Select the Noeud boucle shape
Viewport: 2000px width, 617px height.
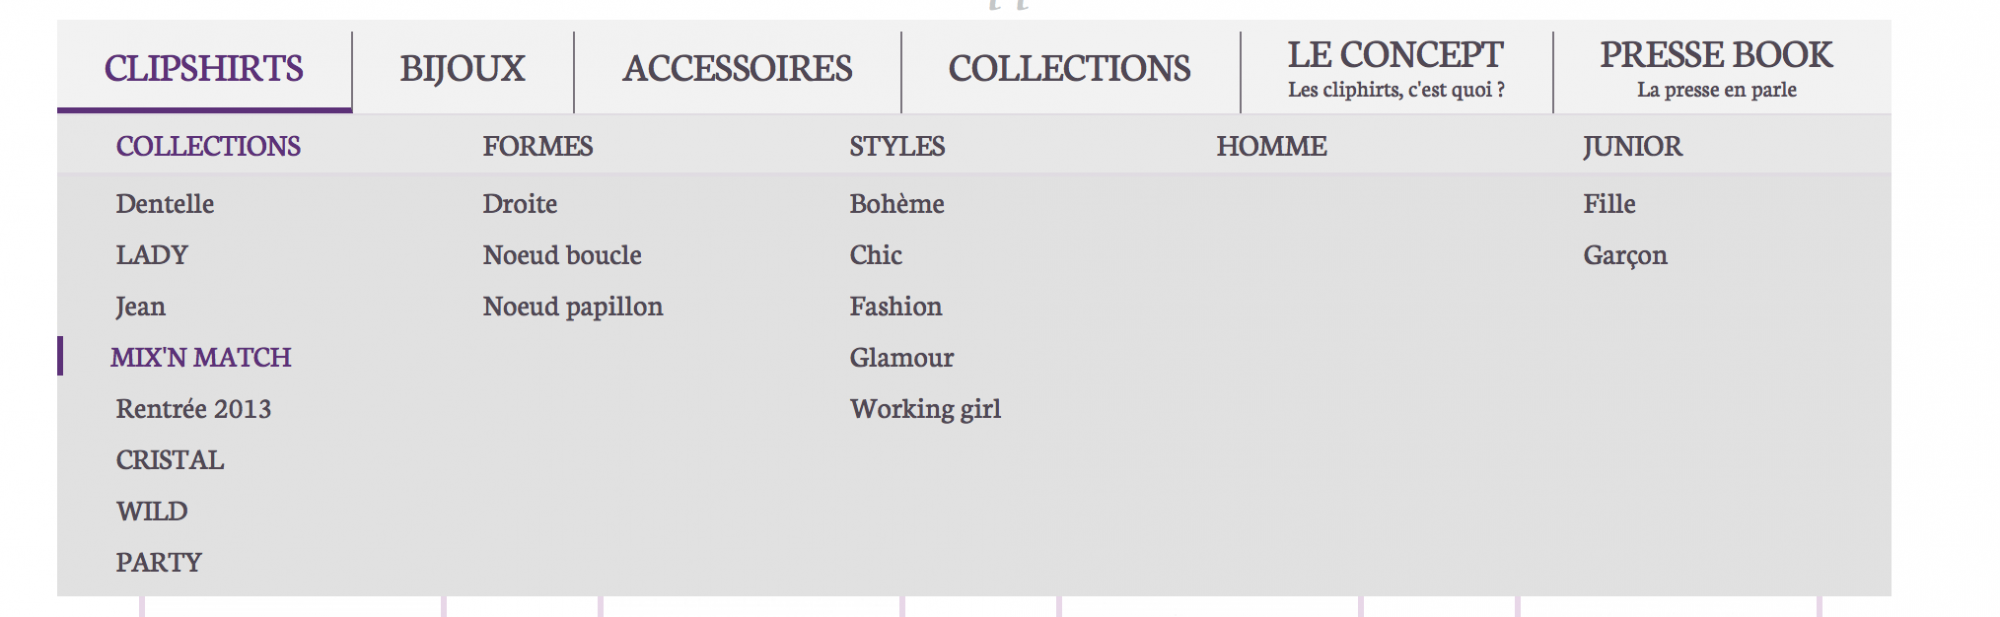click(562, 255)
